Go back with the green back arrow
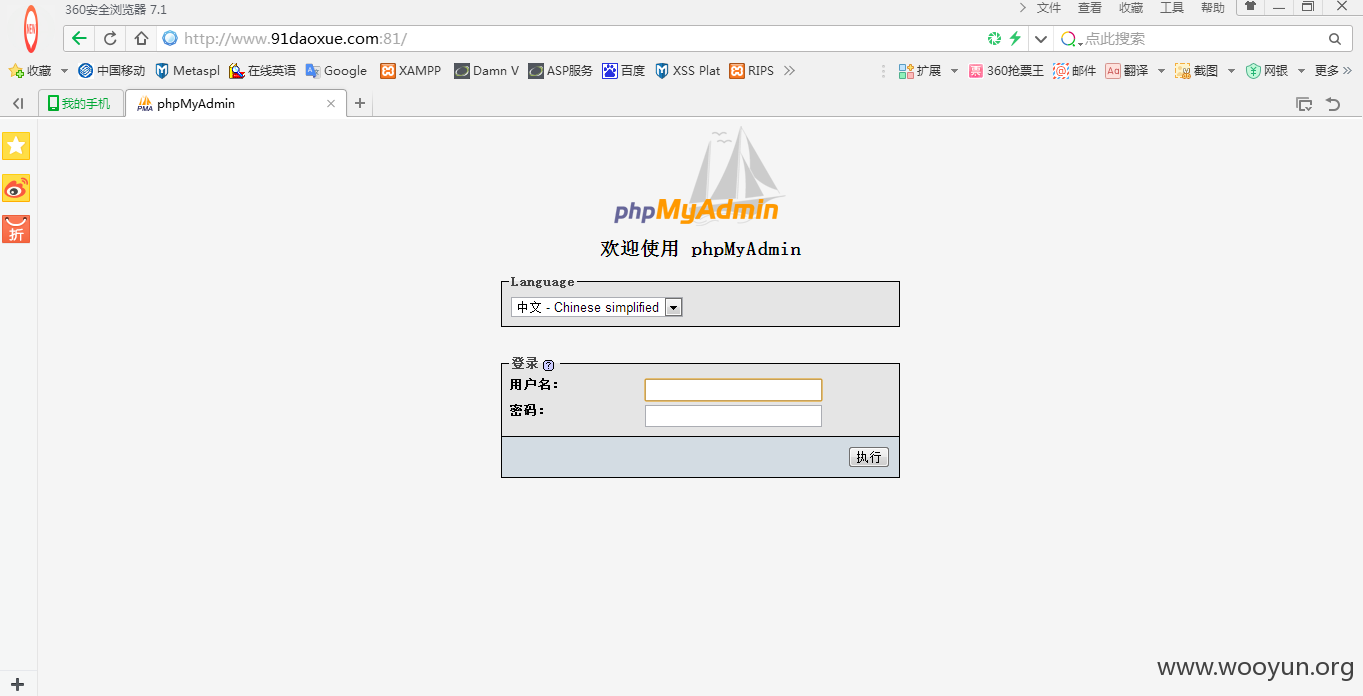This screenshot has height=696, width=1363. coord(80,39)
